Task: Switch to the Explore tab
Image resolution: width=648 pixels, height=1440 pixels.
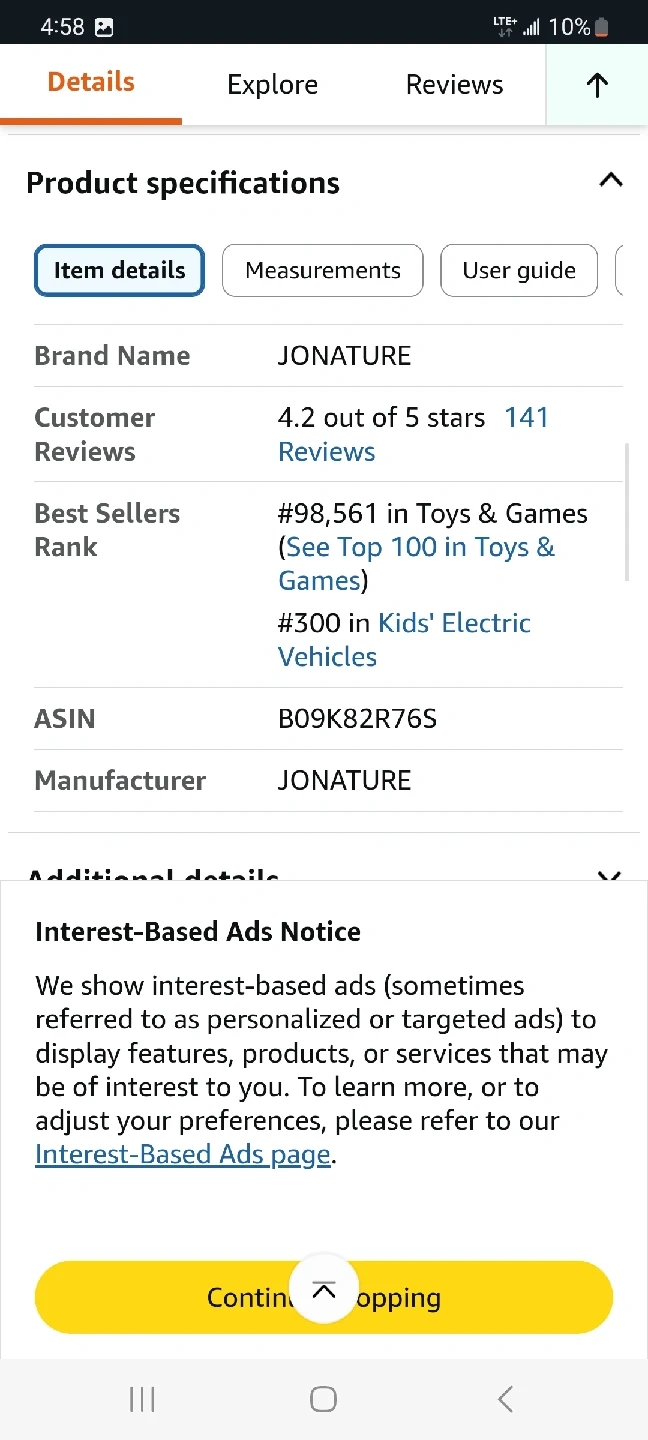Action: pos(272,85)
